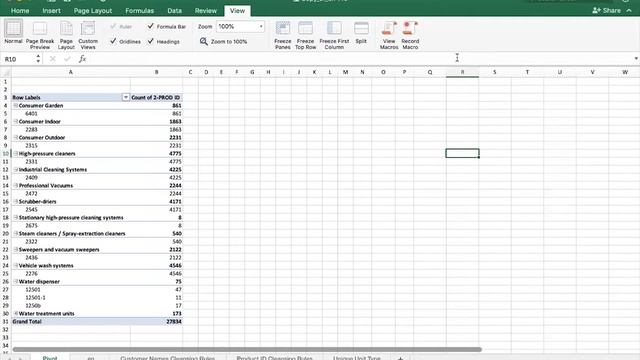Click the Grand Total cell
This screenshot has height=360, width=640.
pos(71,322)
